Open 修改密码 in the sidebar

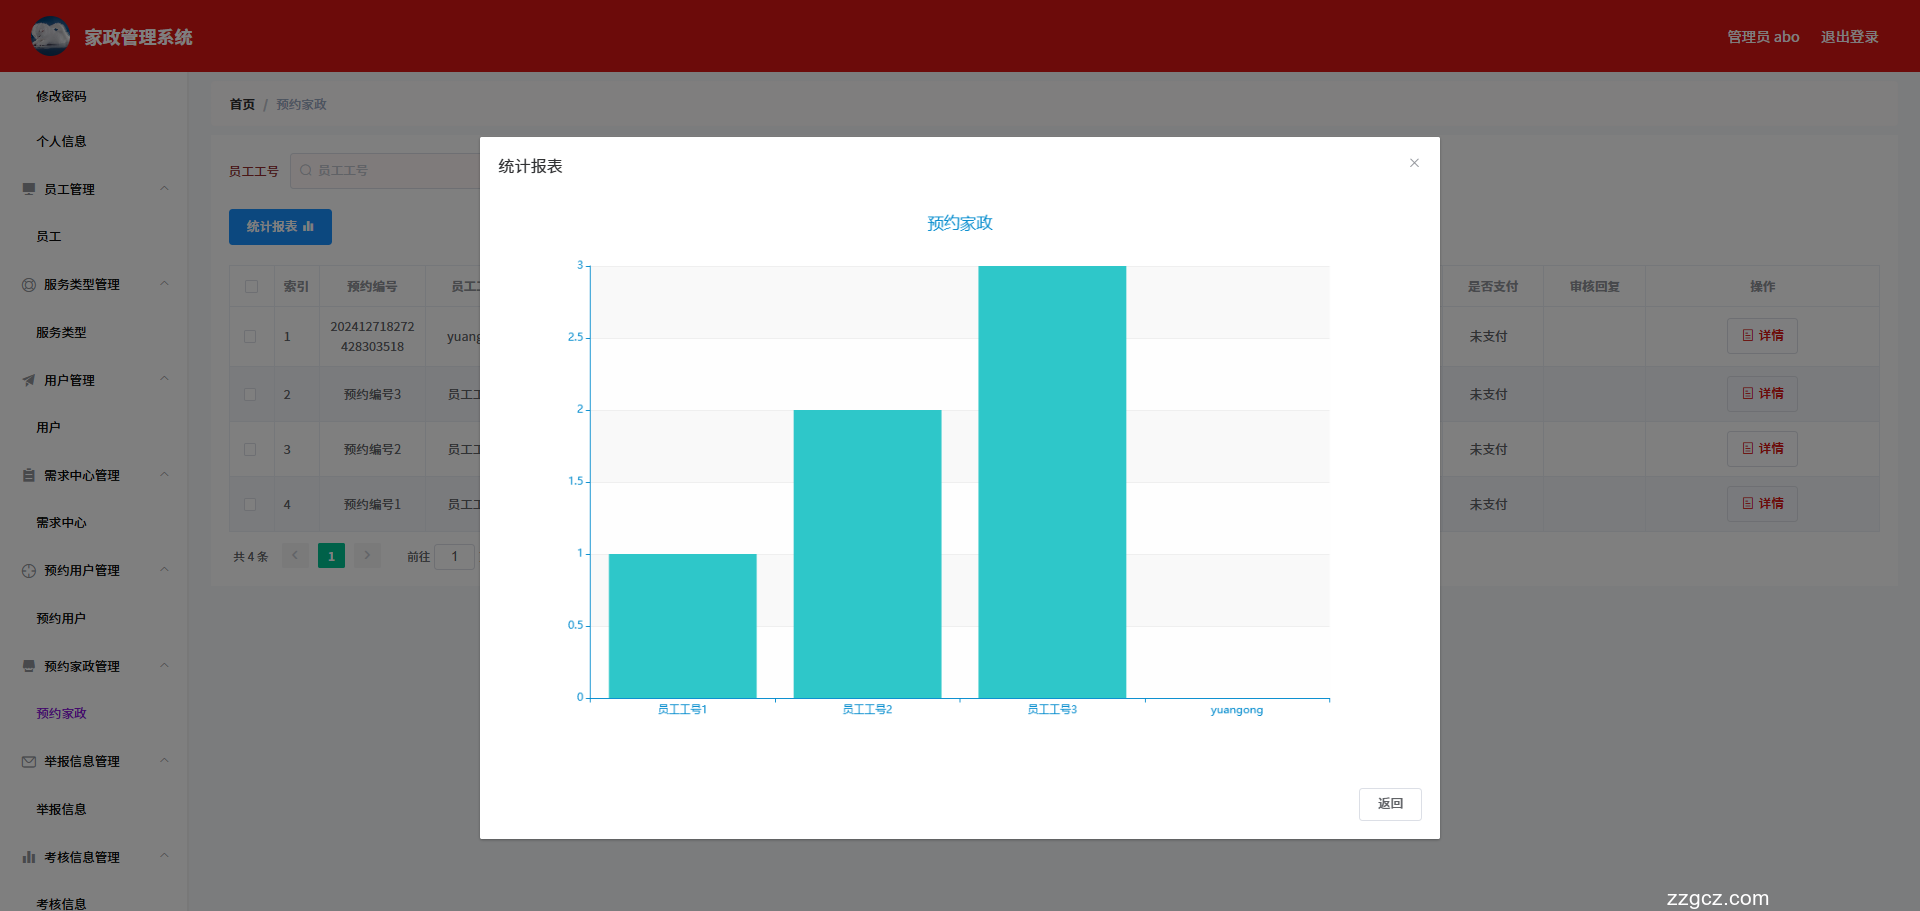click(61, 96)
